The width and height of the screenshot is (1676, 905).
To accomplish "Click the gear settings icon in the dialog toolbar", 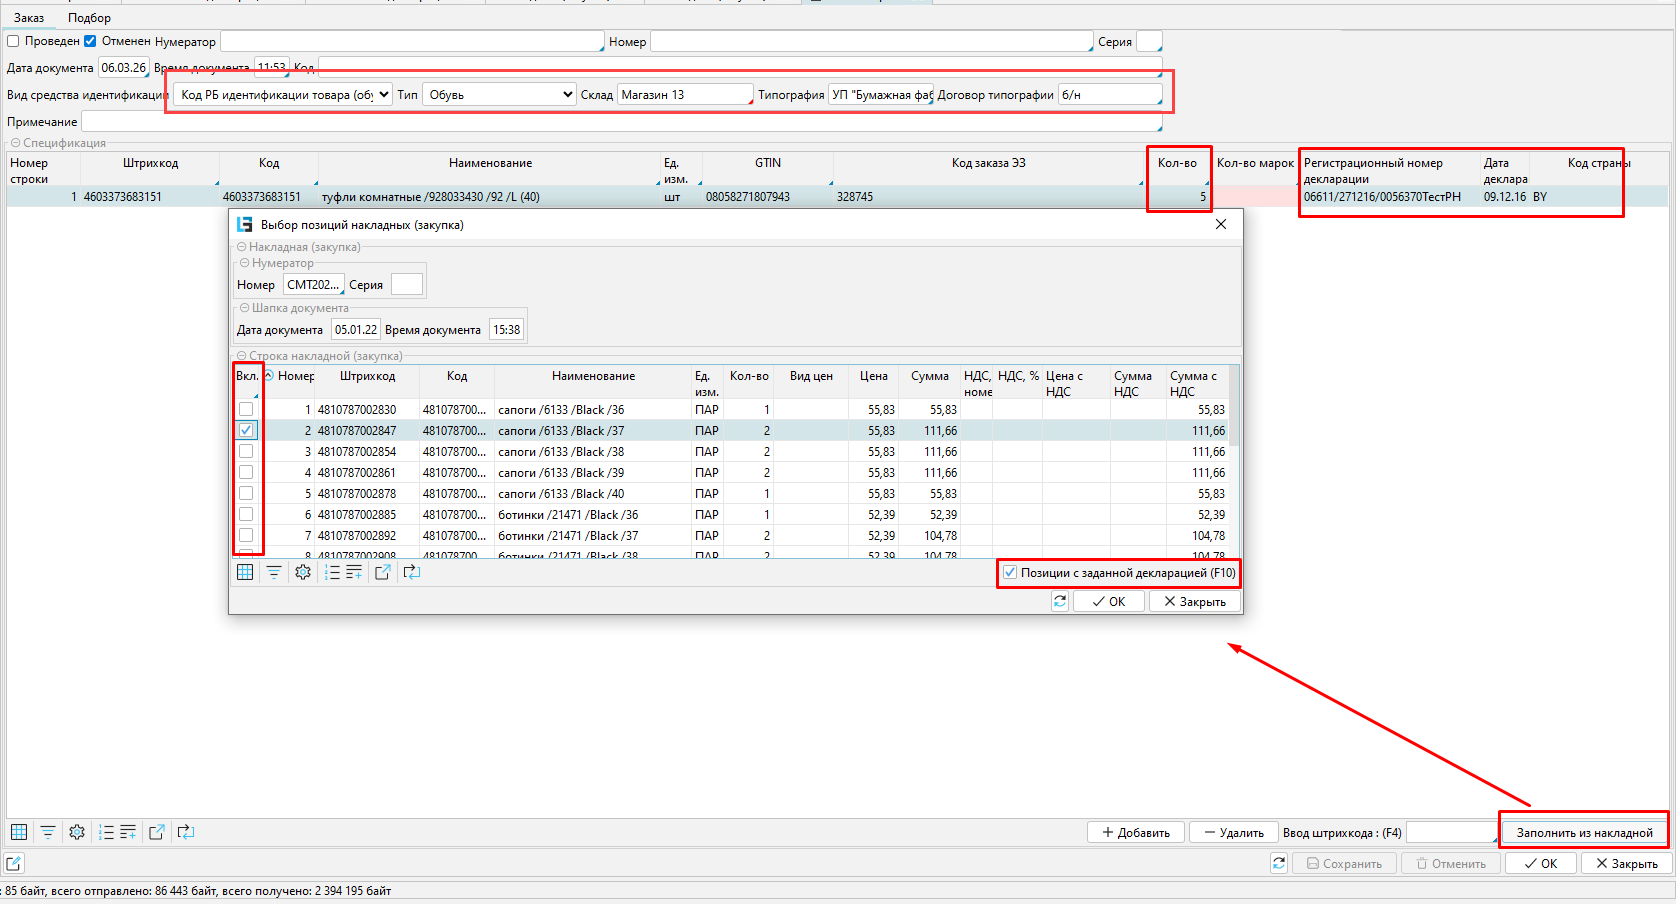I will tap(303, 572).
